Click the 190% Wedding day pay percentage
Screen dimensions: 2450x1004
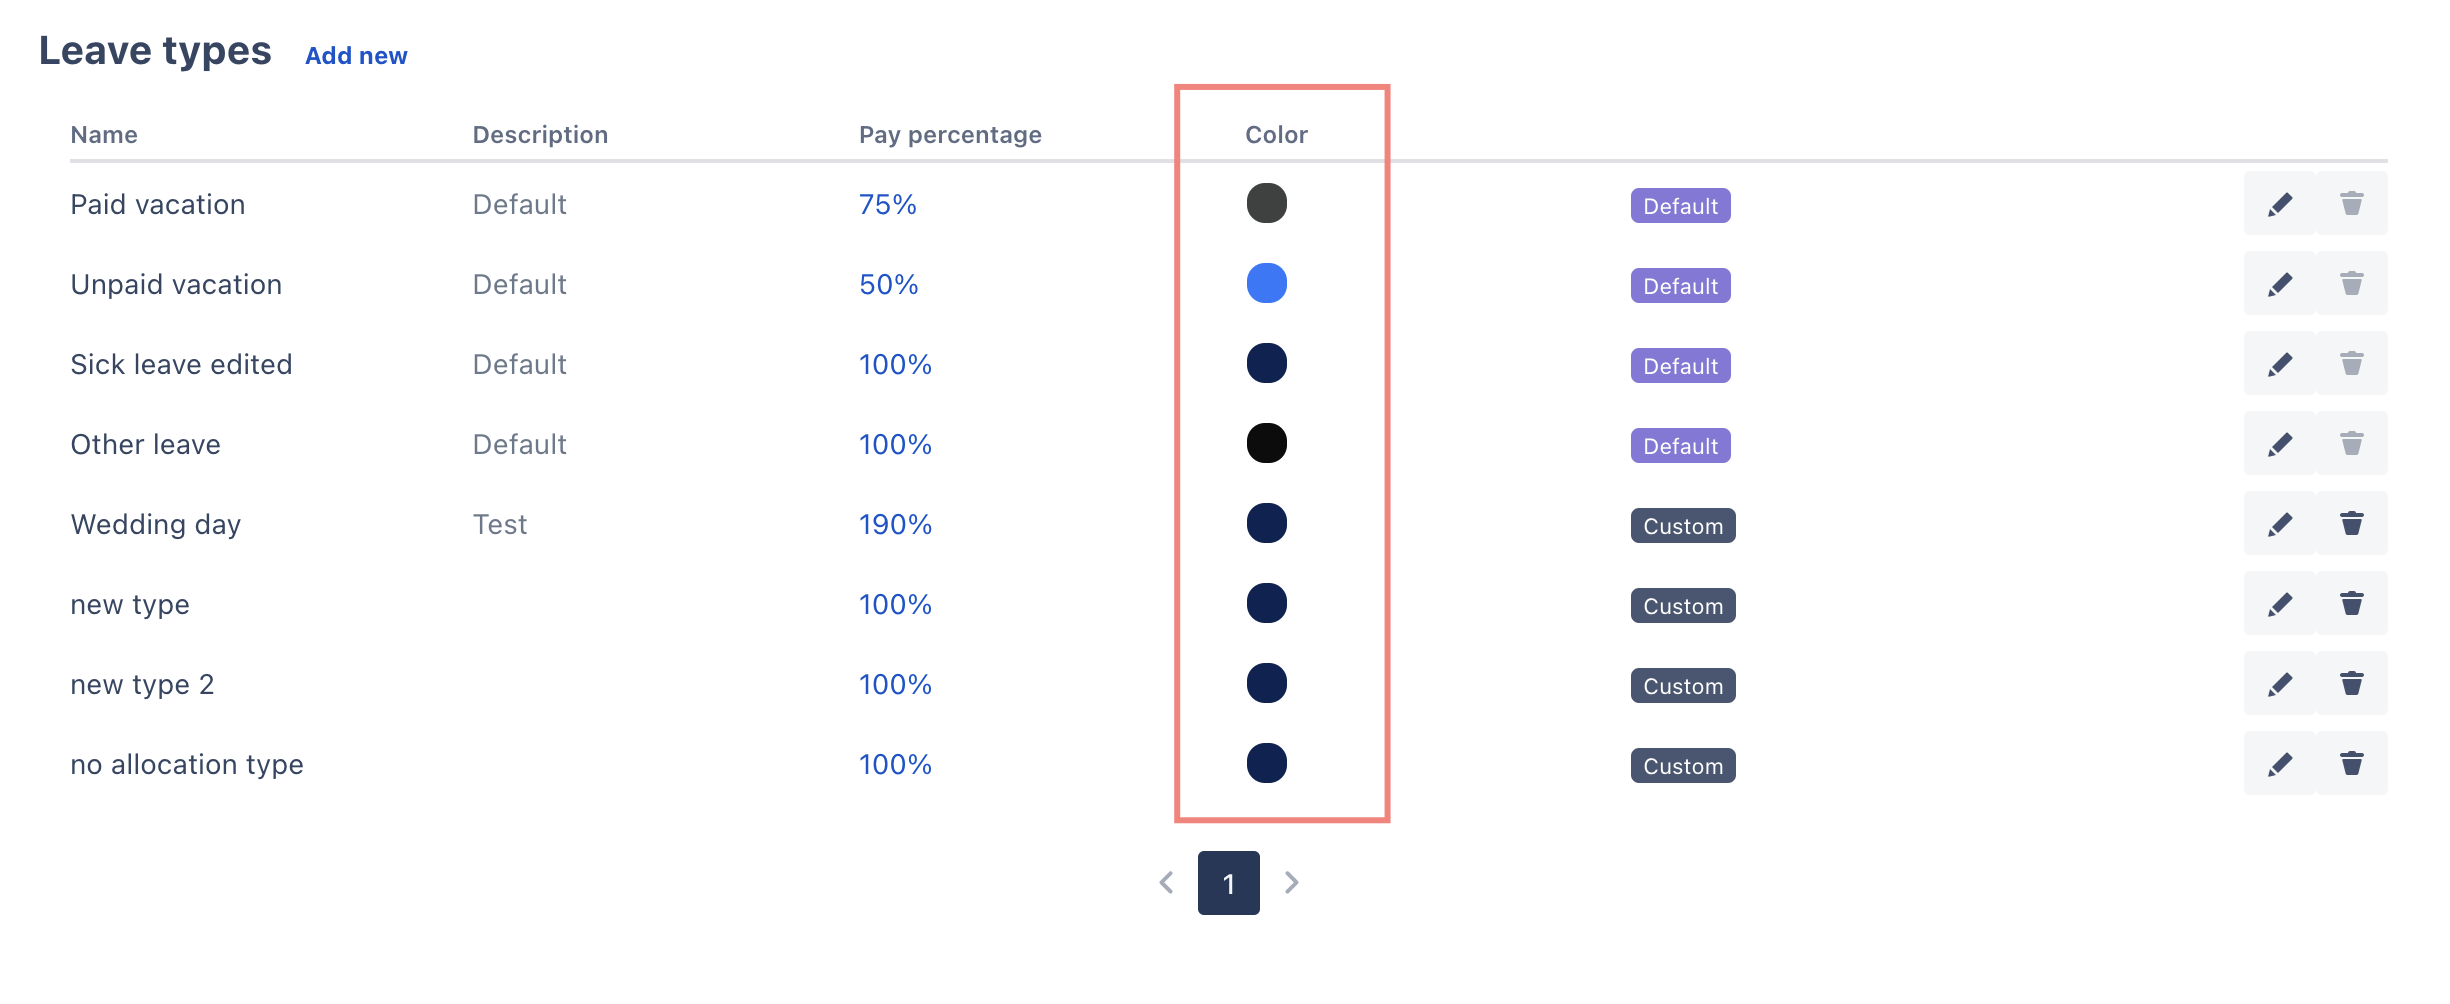[x=895, y=525]
